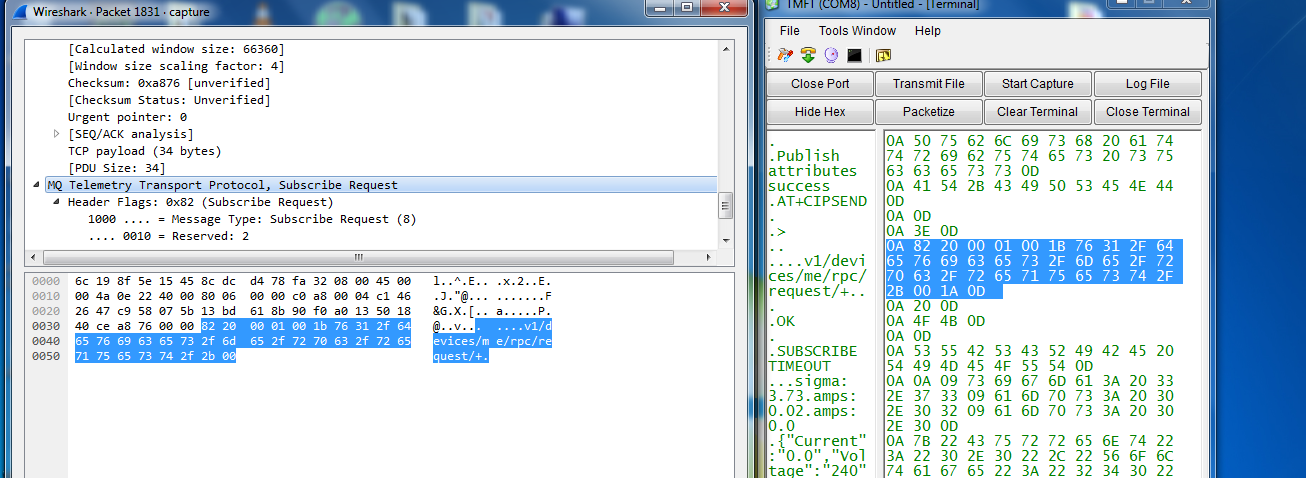Click the yellow window-layout toolbar icon in TMFT
Screen dimensions: 1306x478
click(x=883, y=55)
